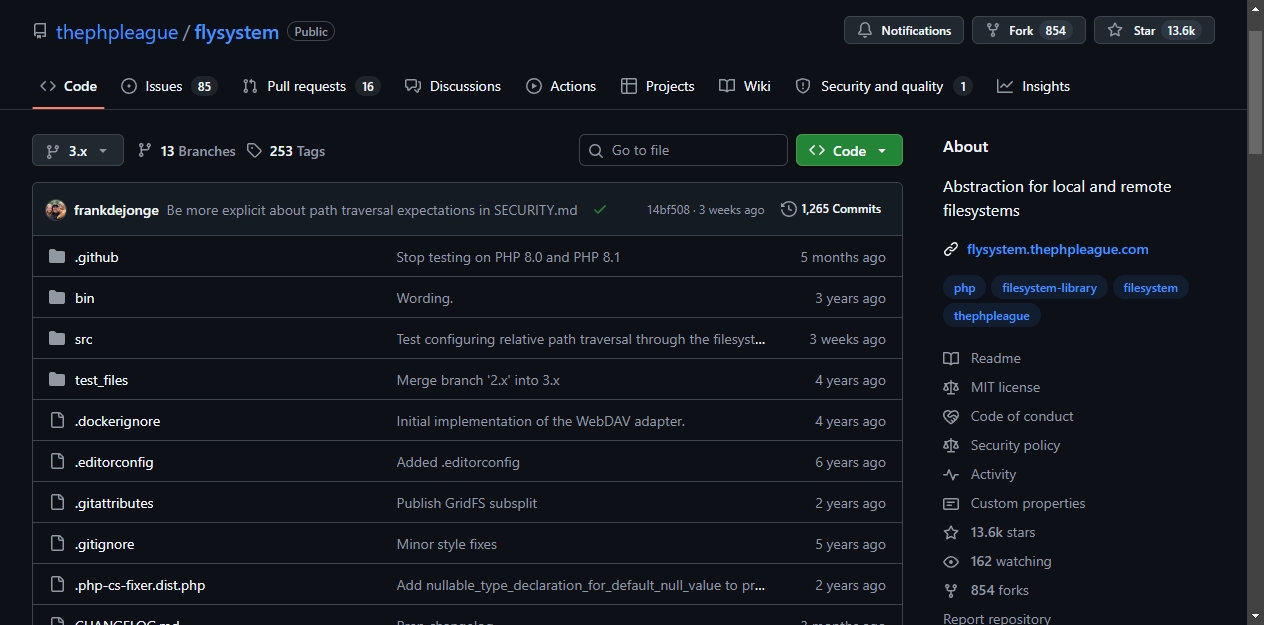Click the green checkmark commit status icon

click(x=600, y=209)
